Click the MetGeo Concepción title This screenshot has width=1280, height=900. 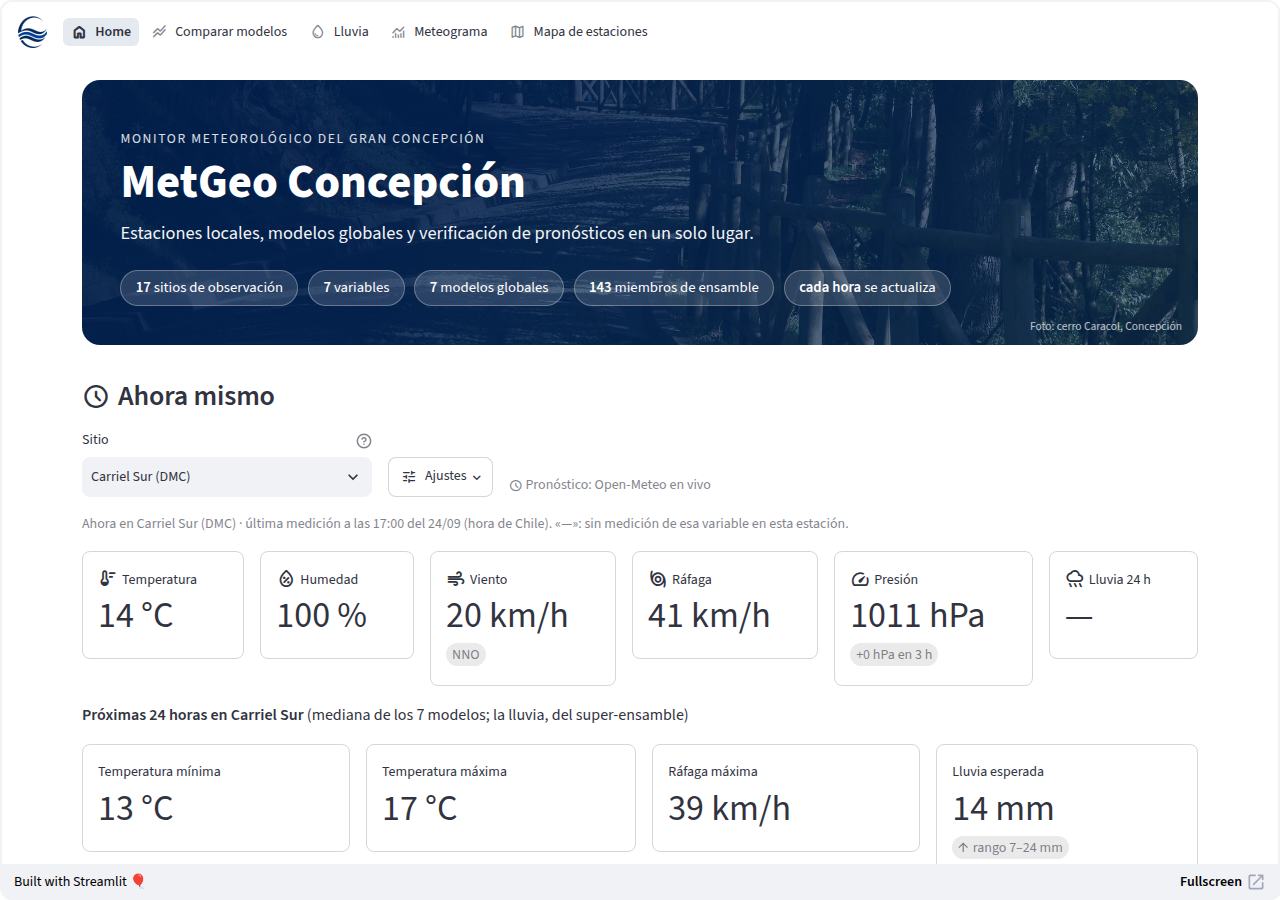click(323, 182)
